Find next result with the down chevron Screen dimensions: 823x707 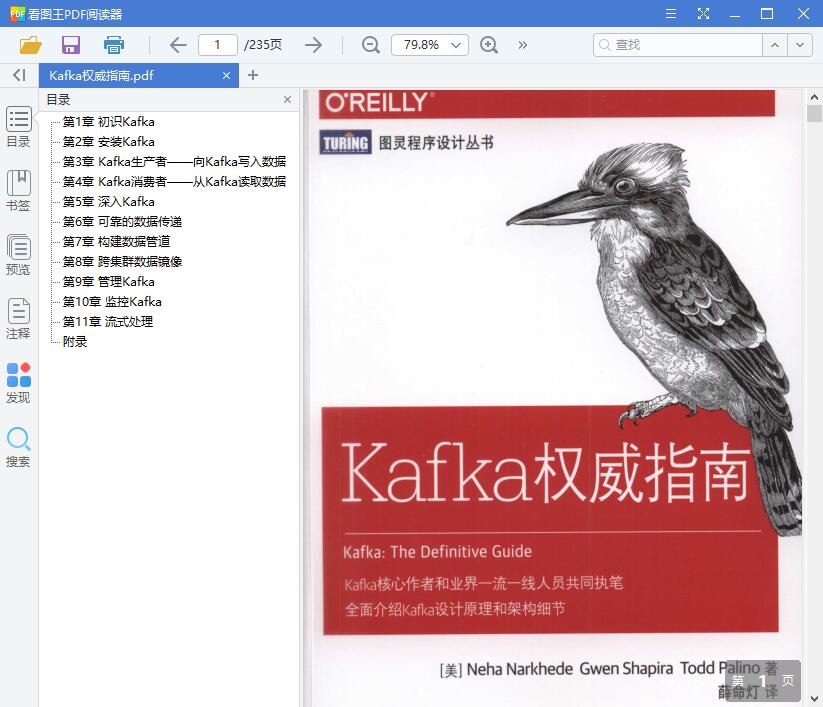[799, 45]
